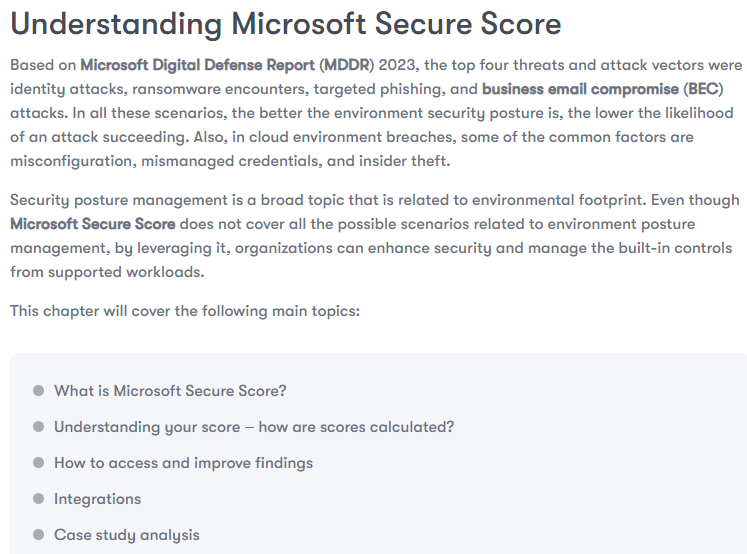747x554 pixels.
Task: Click bold "Microsoft Digital Defense Report" term
Action: click(x=198, y=65)
